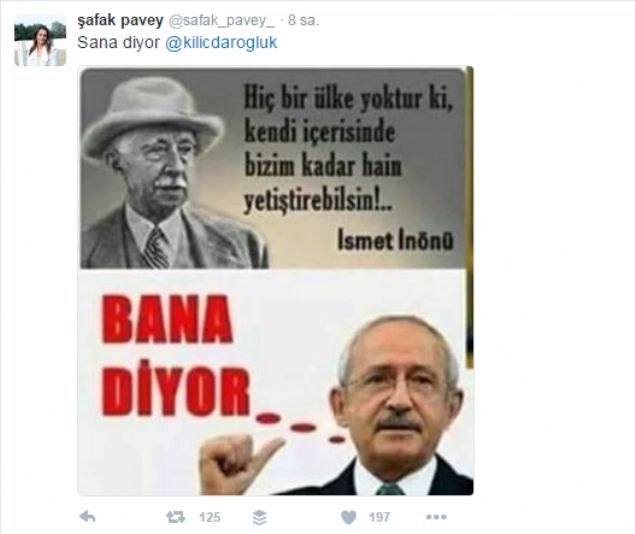Screen dimensions: 635x534
Task: Open the tweet via the '8 sa.' timestamp
Action: 303,21
